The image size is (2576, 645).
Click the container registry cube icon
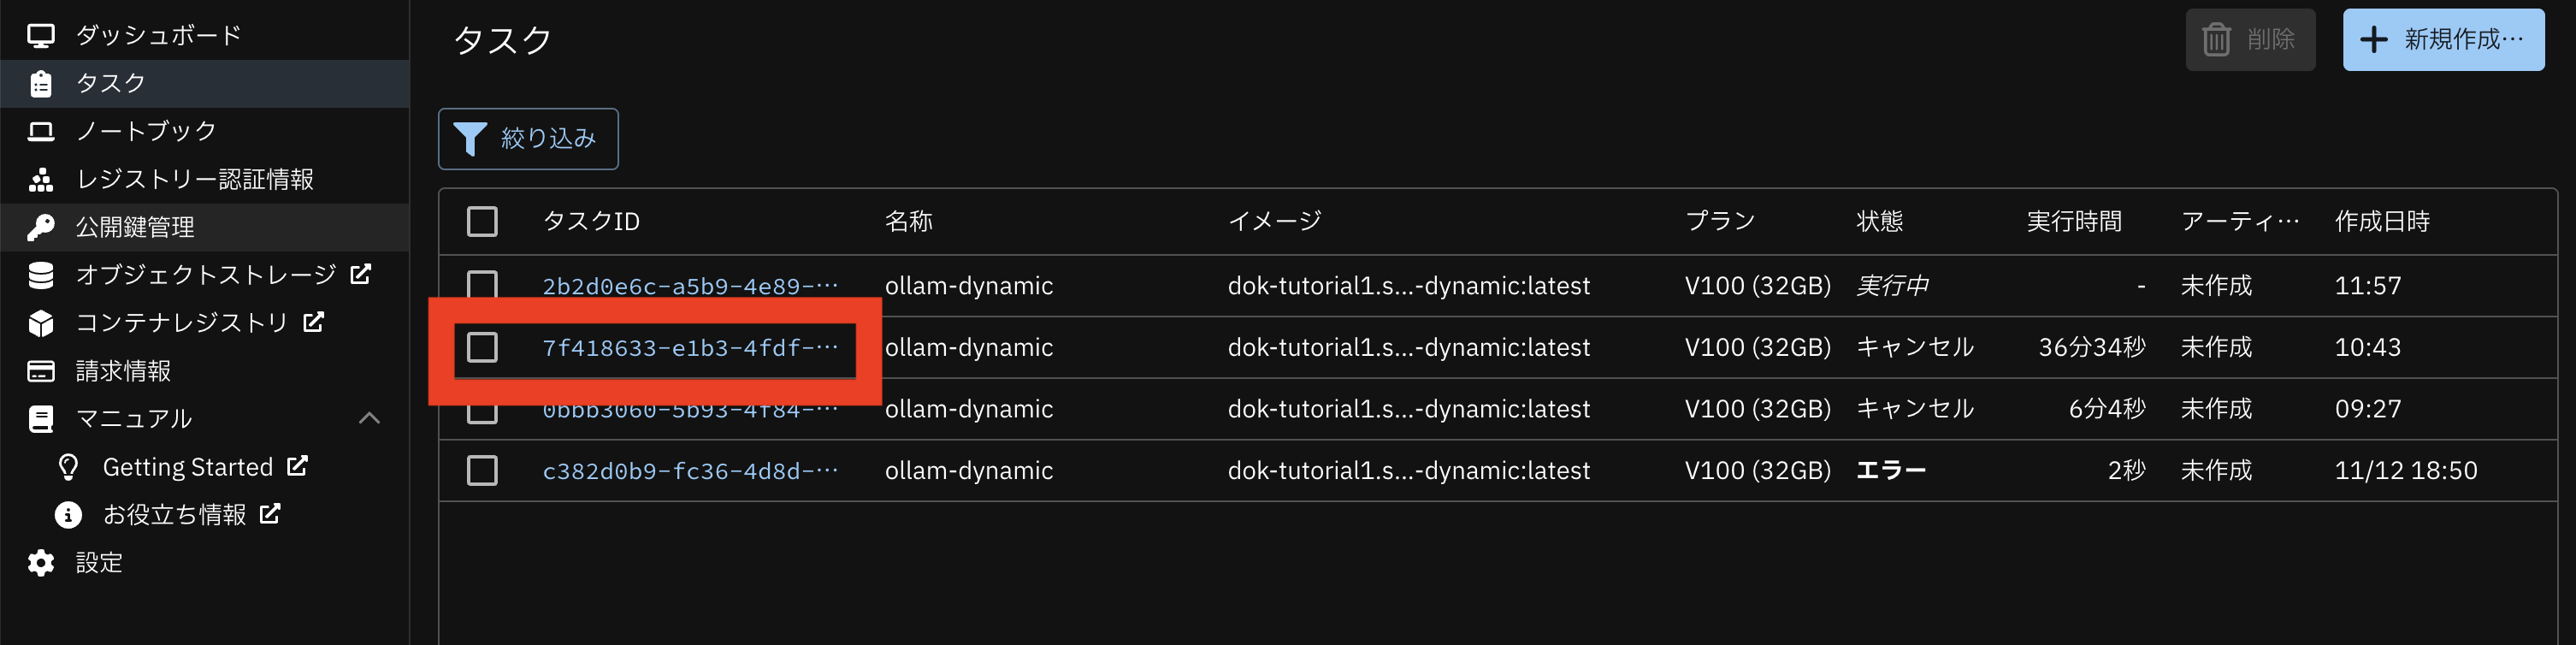click(41, 323)
